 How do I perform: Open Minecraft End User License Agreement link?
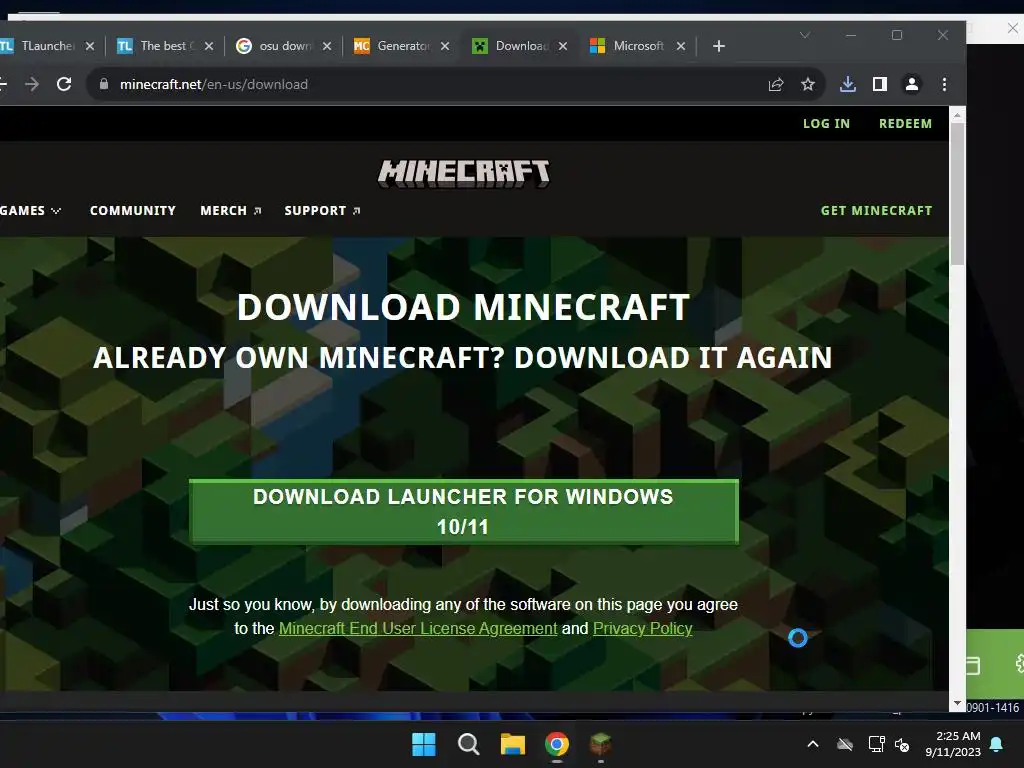click(x=418, y=628)
